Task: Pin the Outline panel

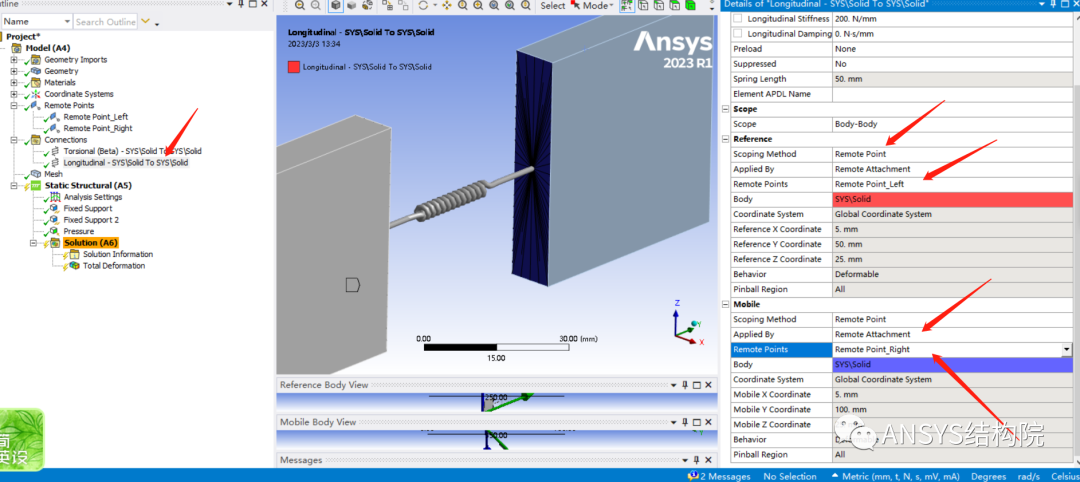Action: [240, 4]
